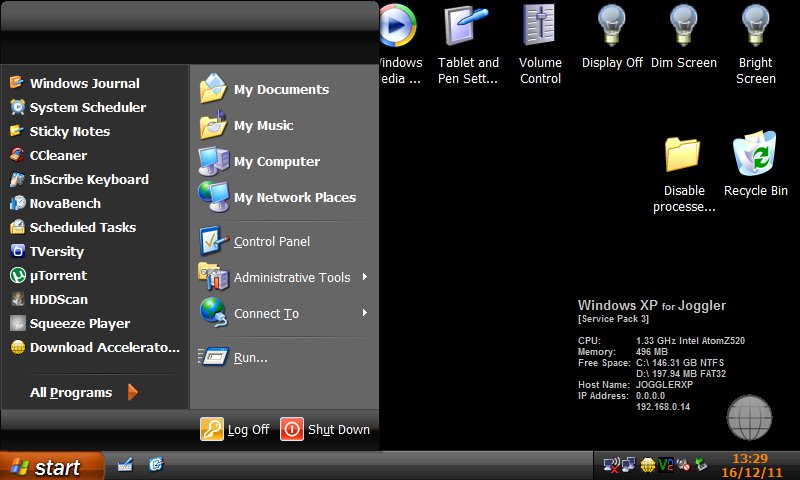The height and width of the screenshot is (480, 800).
Task: Launch Download Accelerator from the Start menu
Action: pos(94,347)
